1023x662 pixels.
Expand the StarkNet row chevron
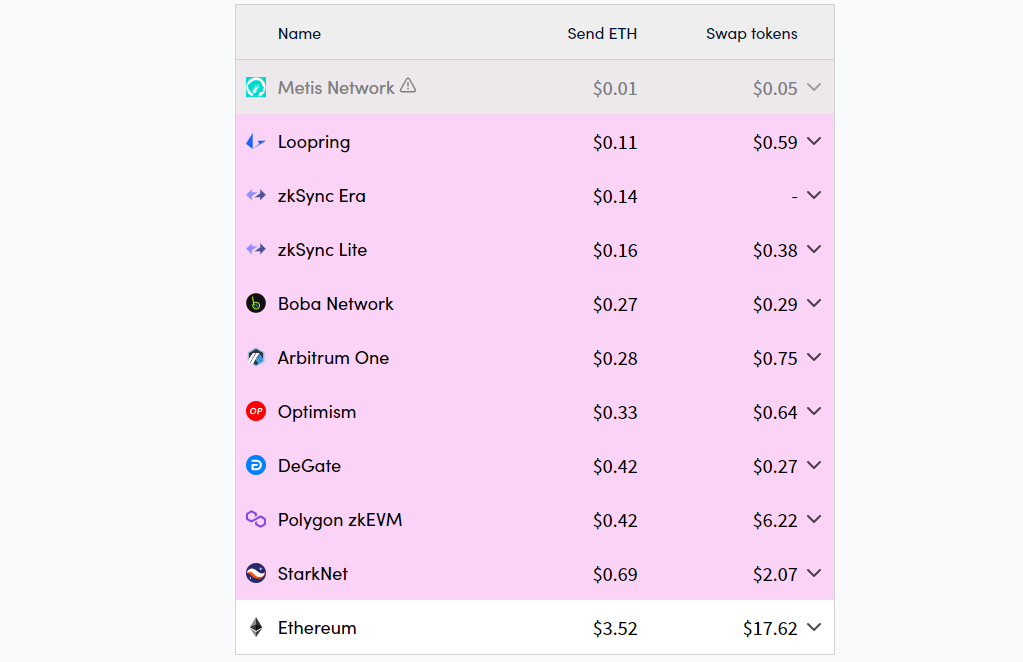click(x=814, y=573)
